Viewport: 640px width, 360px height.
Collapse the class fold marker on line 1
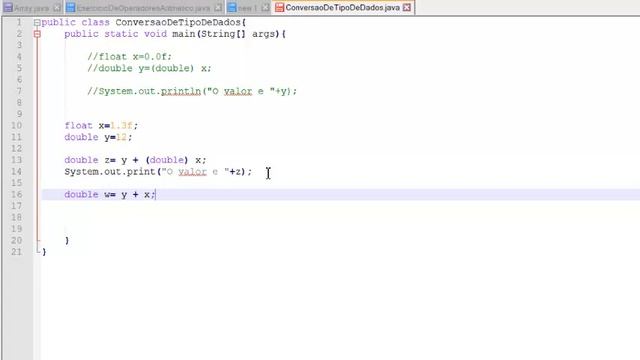37,23
